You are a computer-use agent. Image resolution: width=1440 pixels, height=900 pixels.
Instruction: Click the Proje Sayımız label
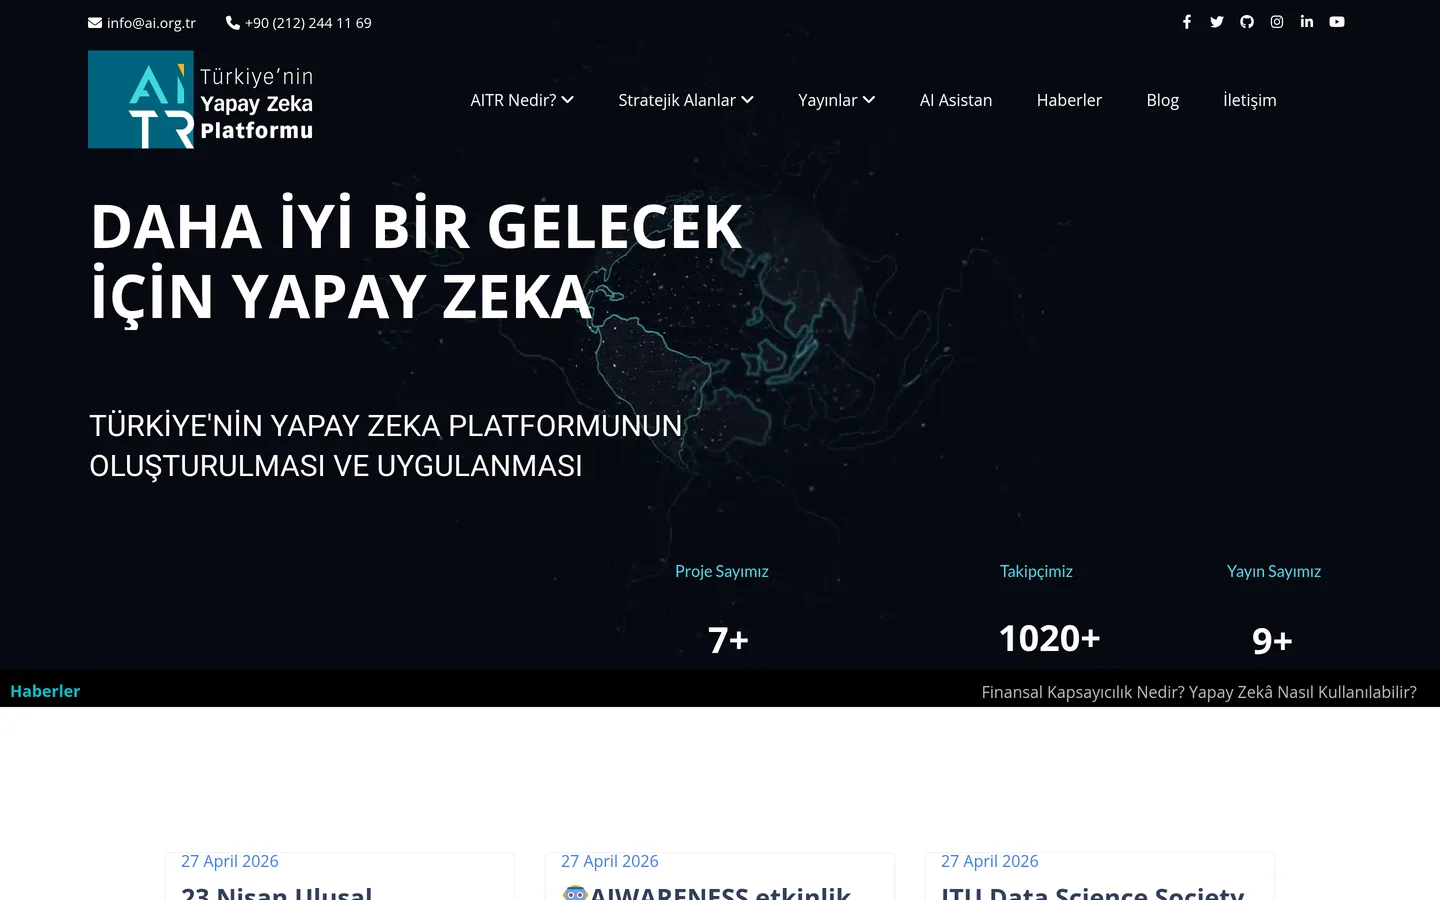722,571
